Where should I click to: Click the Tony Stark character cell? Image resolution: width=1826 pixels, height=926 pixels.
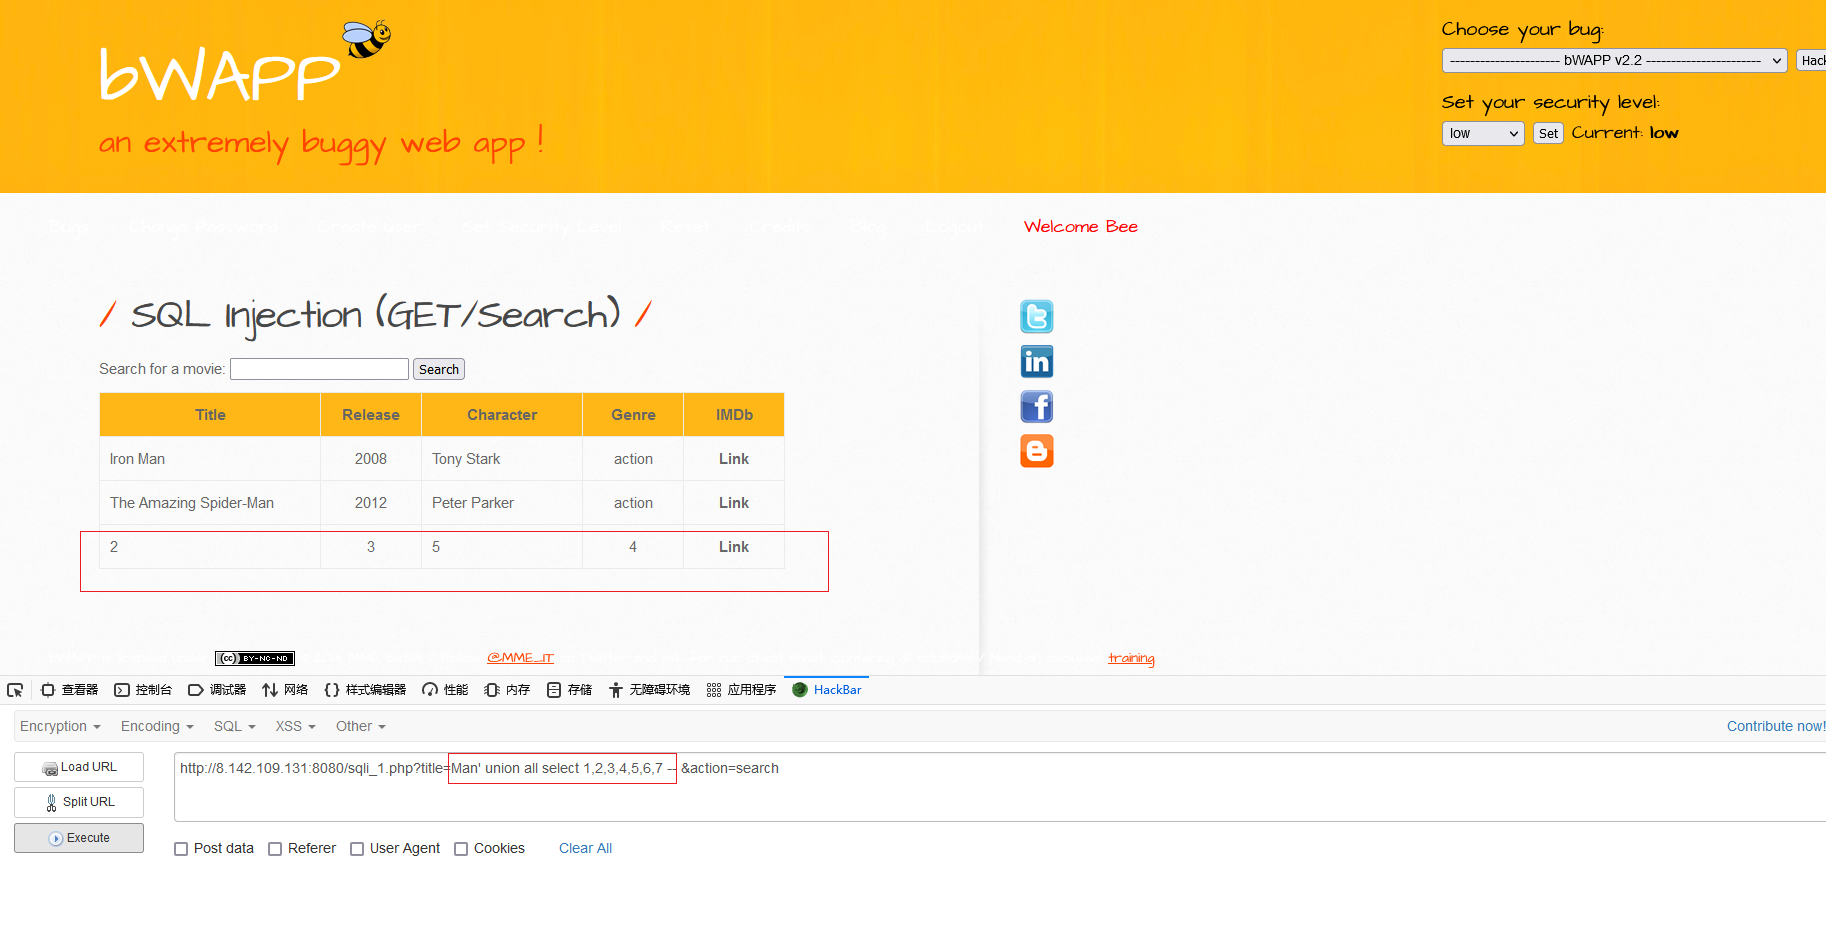click(502, 459)
